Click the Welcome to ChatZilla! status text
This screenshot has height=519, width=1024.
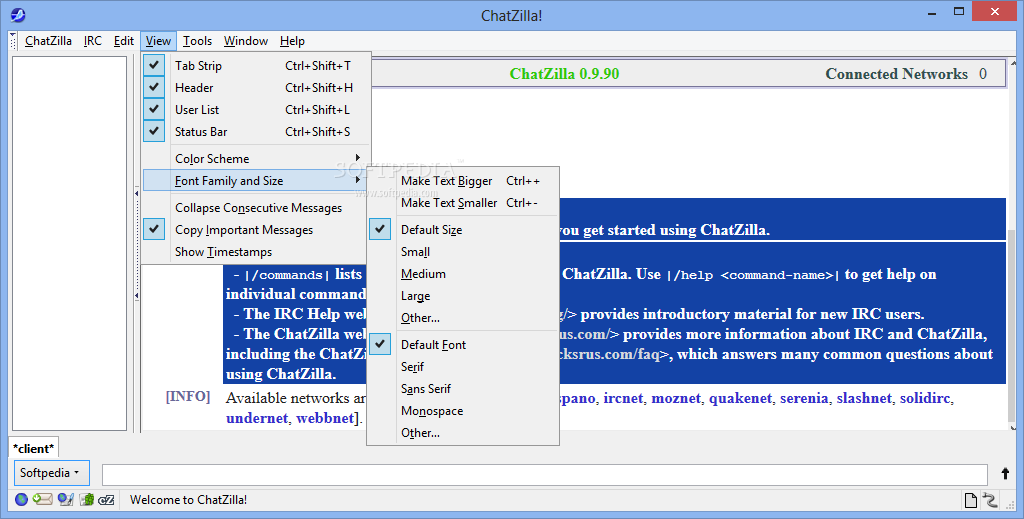pos(188,500)
